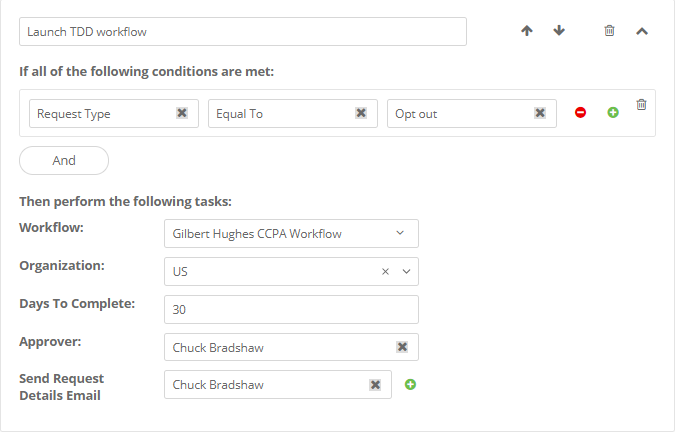Move rule up with the arrow icon
The image size is (675, 432).
pos(527,31)
